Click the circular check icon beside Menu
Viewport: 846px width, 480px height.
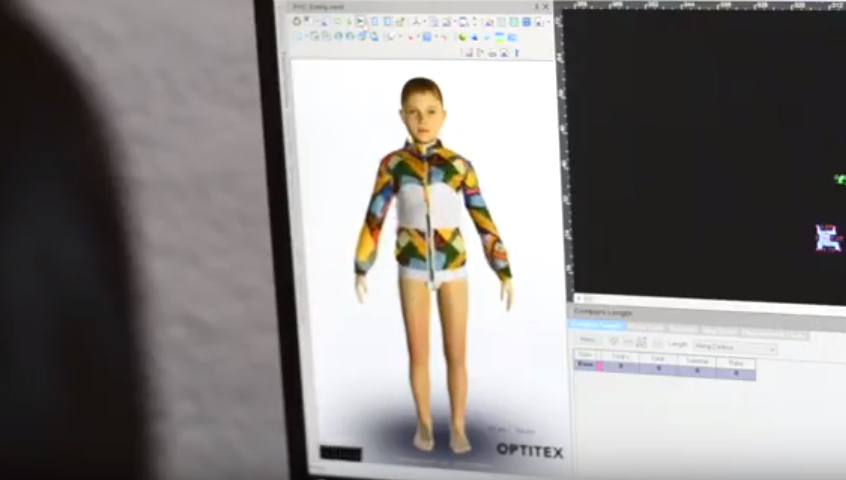coord(614,342)
